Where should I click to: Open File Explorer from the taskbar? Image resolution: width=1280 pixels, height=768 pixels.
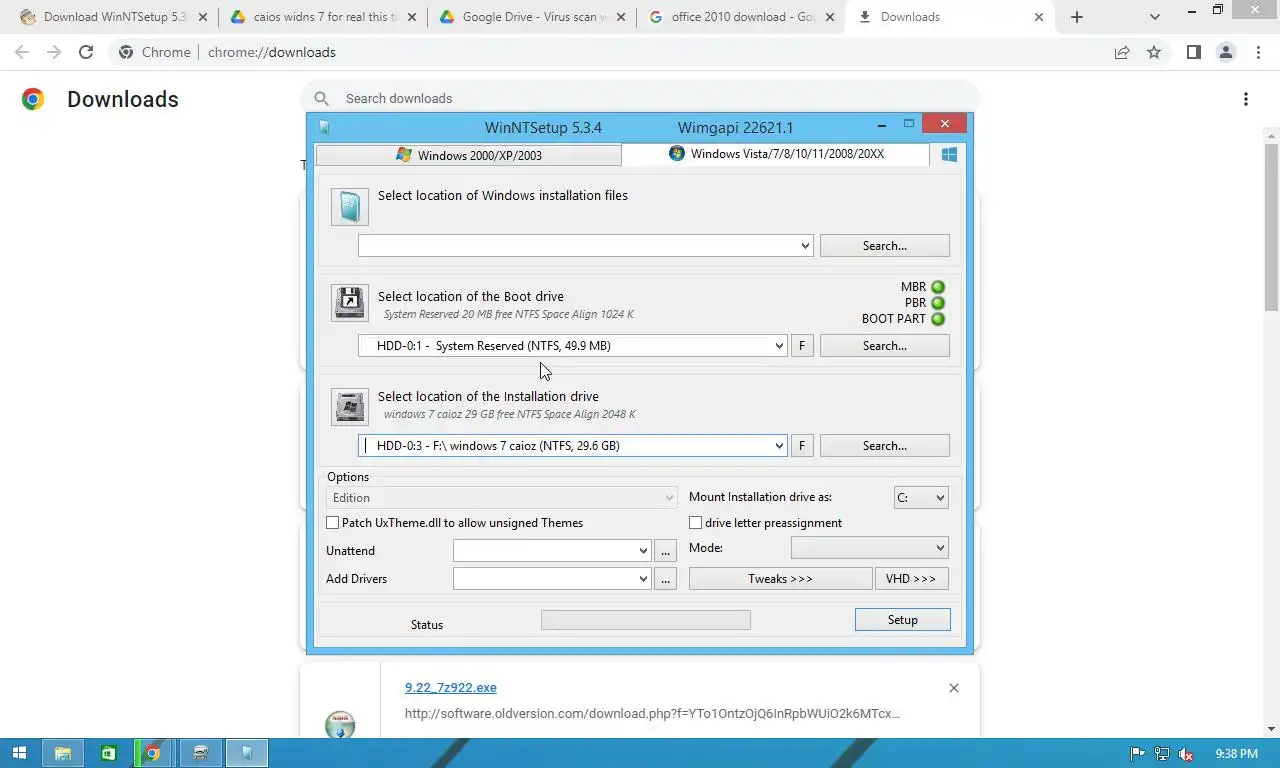[62, 753]
